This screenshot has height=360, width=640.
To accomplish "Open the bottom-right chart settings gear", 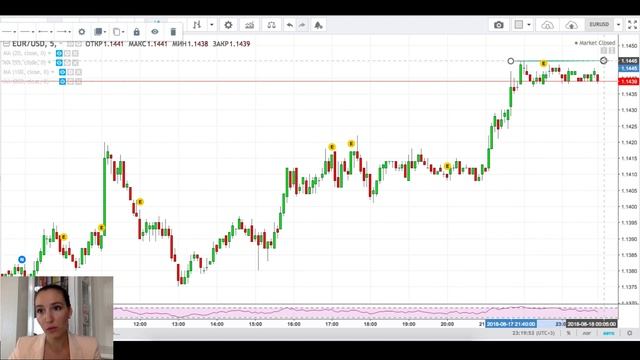I will tap(629, 333).
